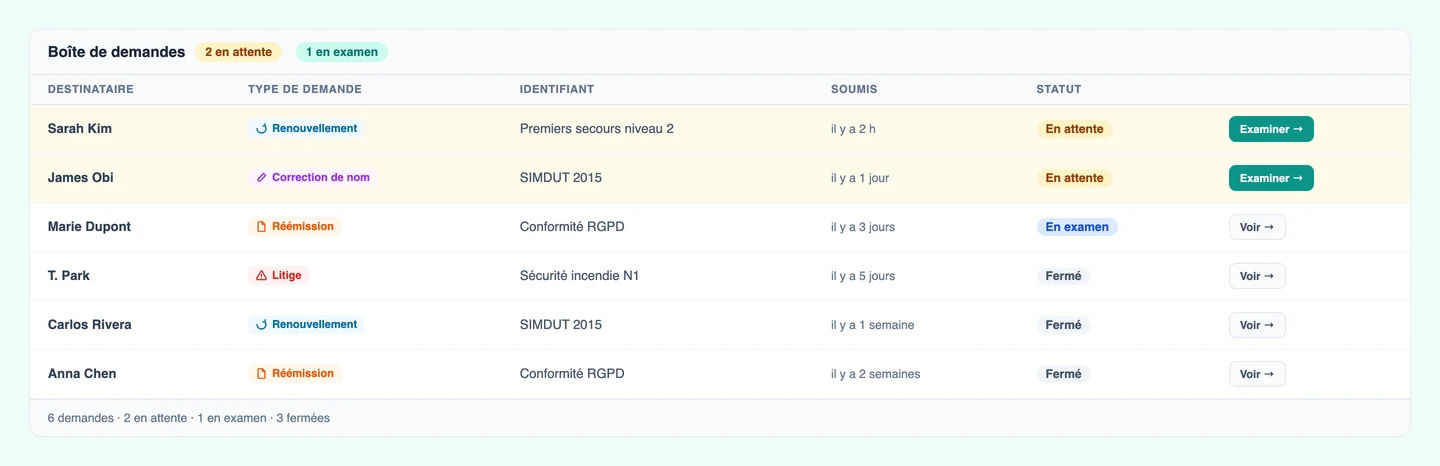This screenshot has width=1440, height=466.
Task: Click the Correction de nom tag
Action: coord(313,178)
